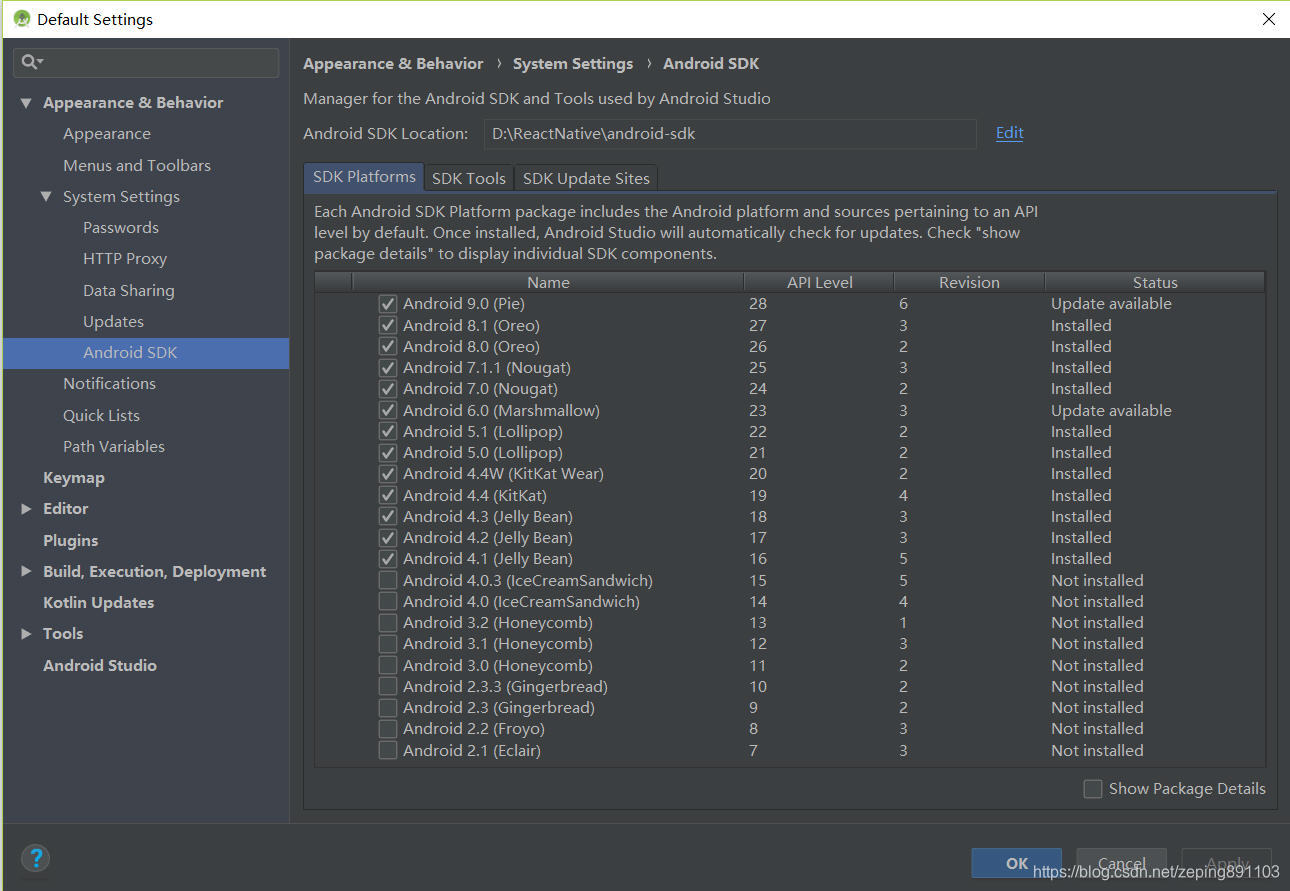Select Plugins in settings tree
This screenshot has height=891, width=1290.
(70, 541)
